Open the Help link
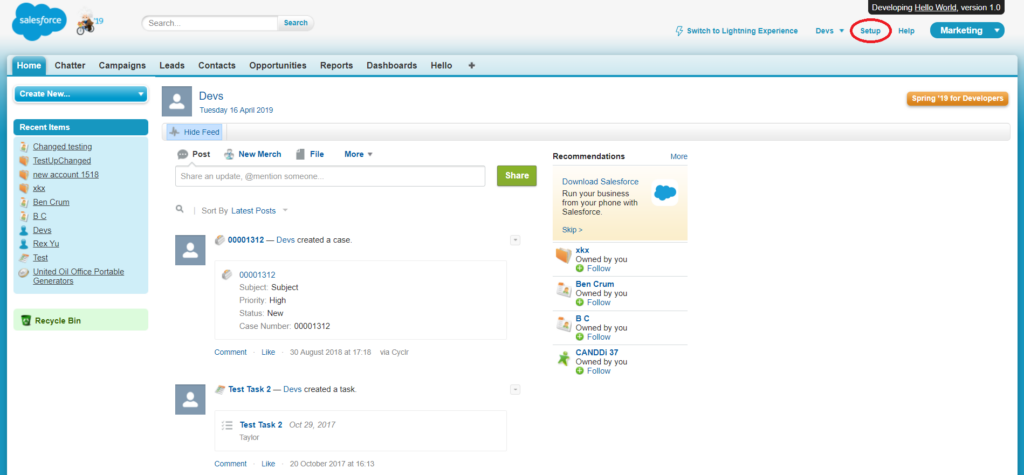Image resolution: width=1024 pixels, height=475 pixels. (906, 31)
